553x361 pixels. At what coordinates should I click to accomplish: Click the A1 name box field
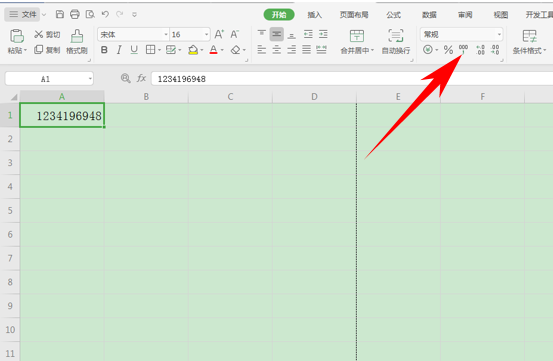pos(49,79)
